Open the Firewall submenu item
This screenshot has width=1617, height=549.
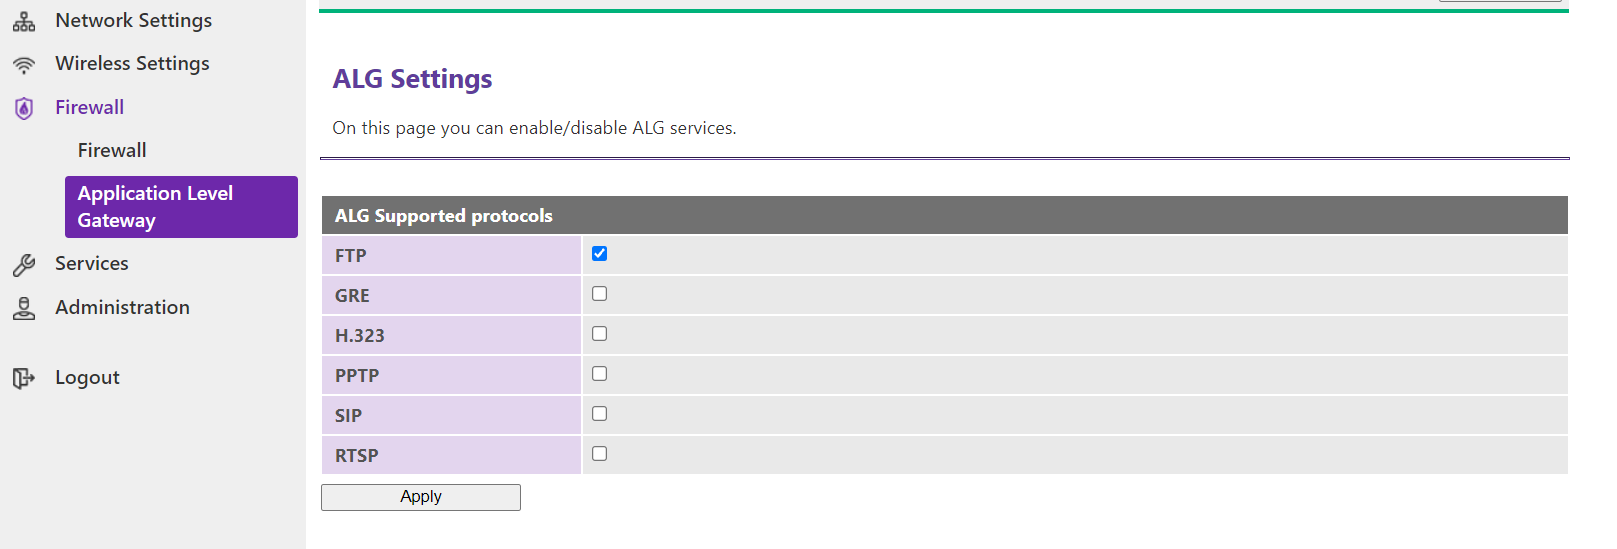point(112,151)
